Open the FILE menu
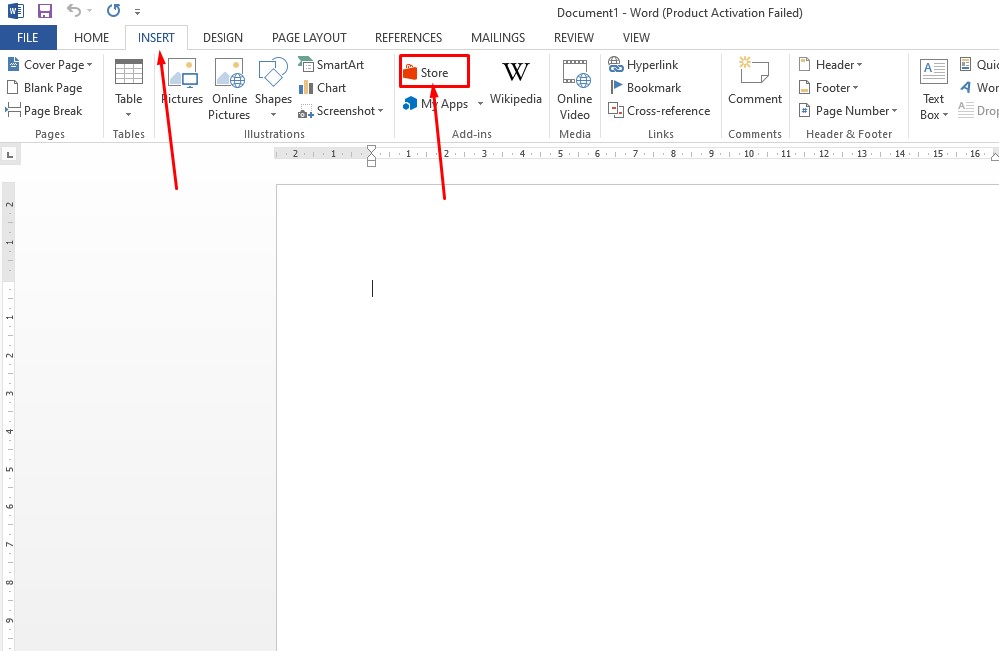999x651 pixels. tap(28, 38)
